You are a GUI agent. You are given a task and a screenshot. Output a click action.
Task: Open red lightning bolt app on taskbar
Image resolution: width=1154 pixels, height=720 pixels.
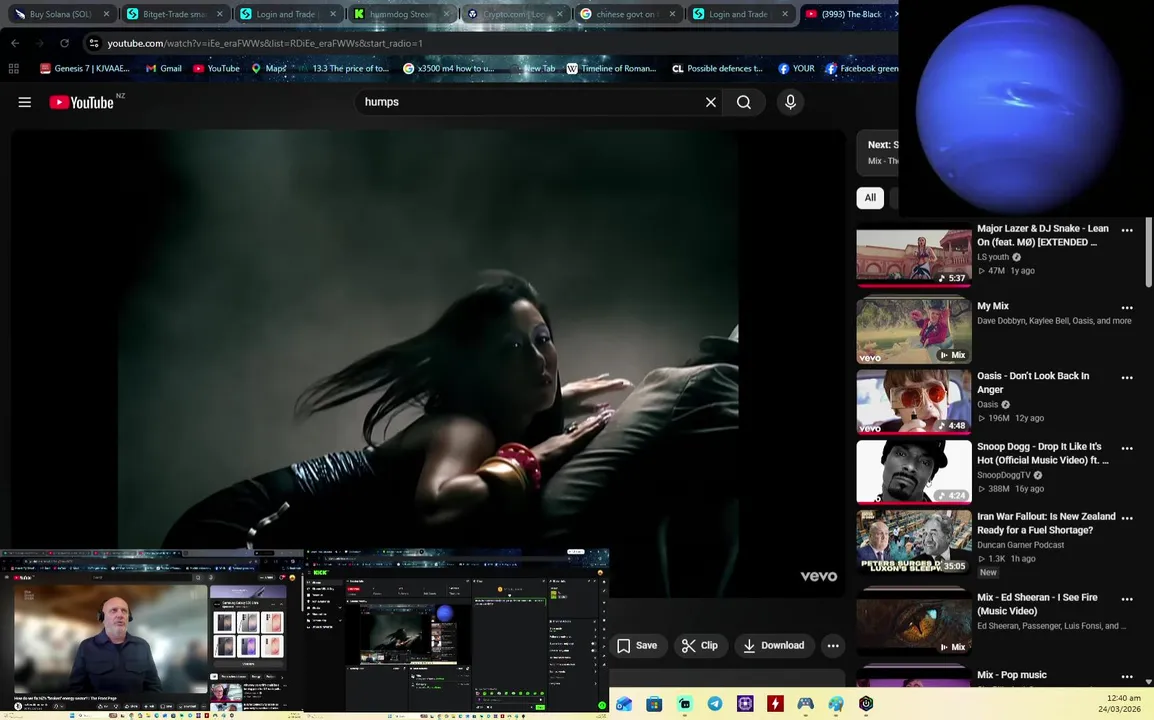point(775,704)
